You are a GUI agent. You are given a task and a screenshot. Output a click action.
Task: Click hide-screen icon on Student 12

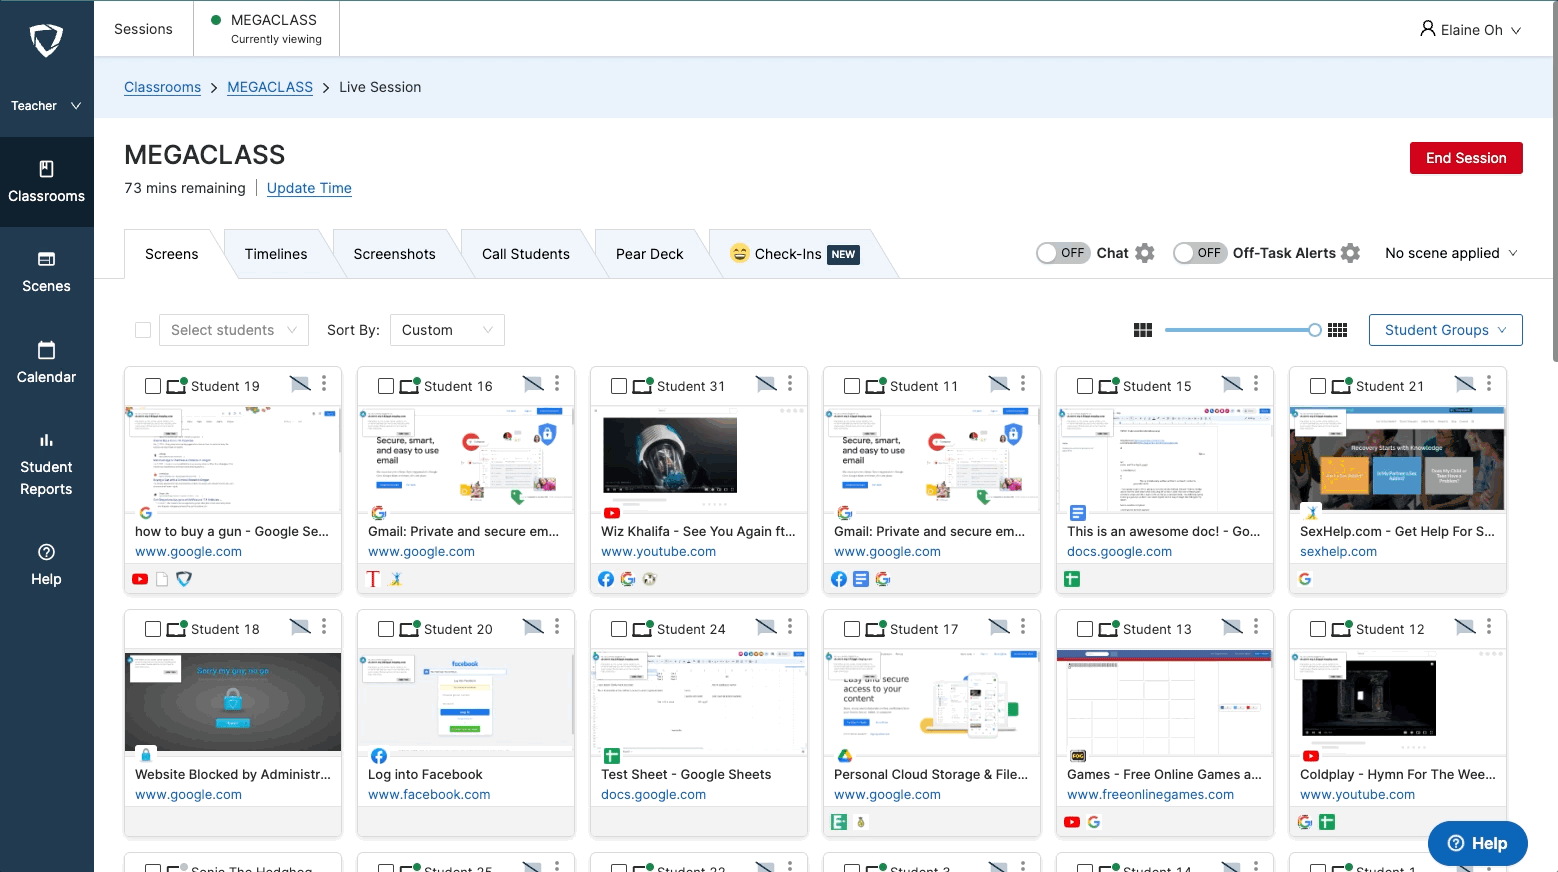pyautogui.click(x=1465, y=627)
